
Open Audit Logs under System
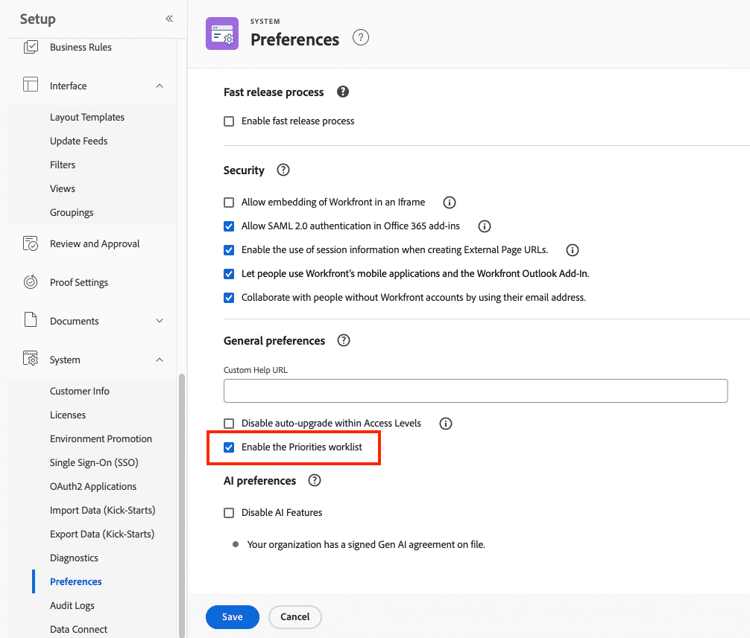point(72,606)
